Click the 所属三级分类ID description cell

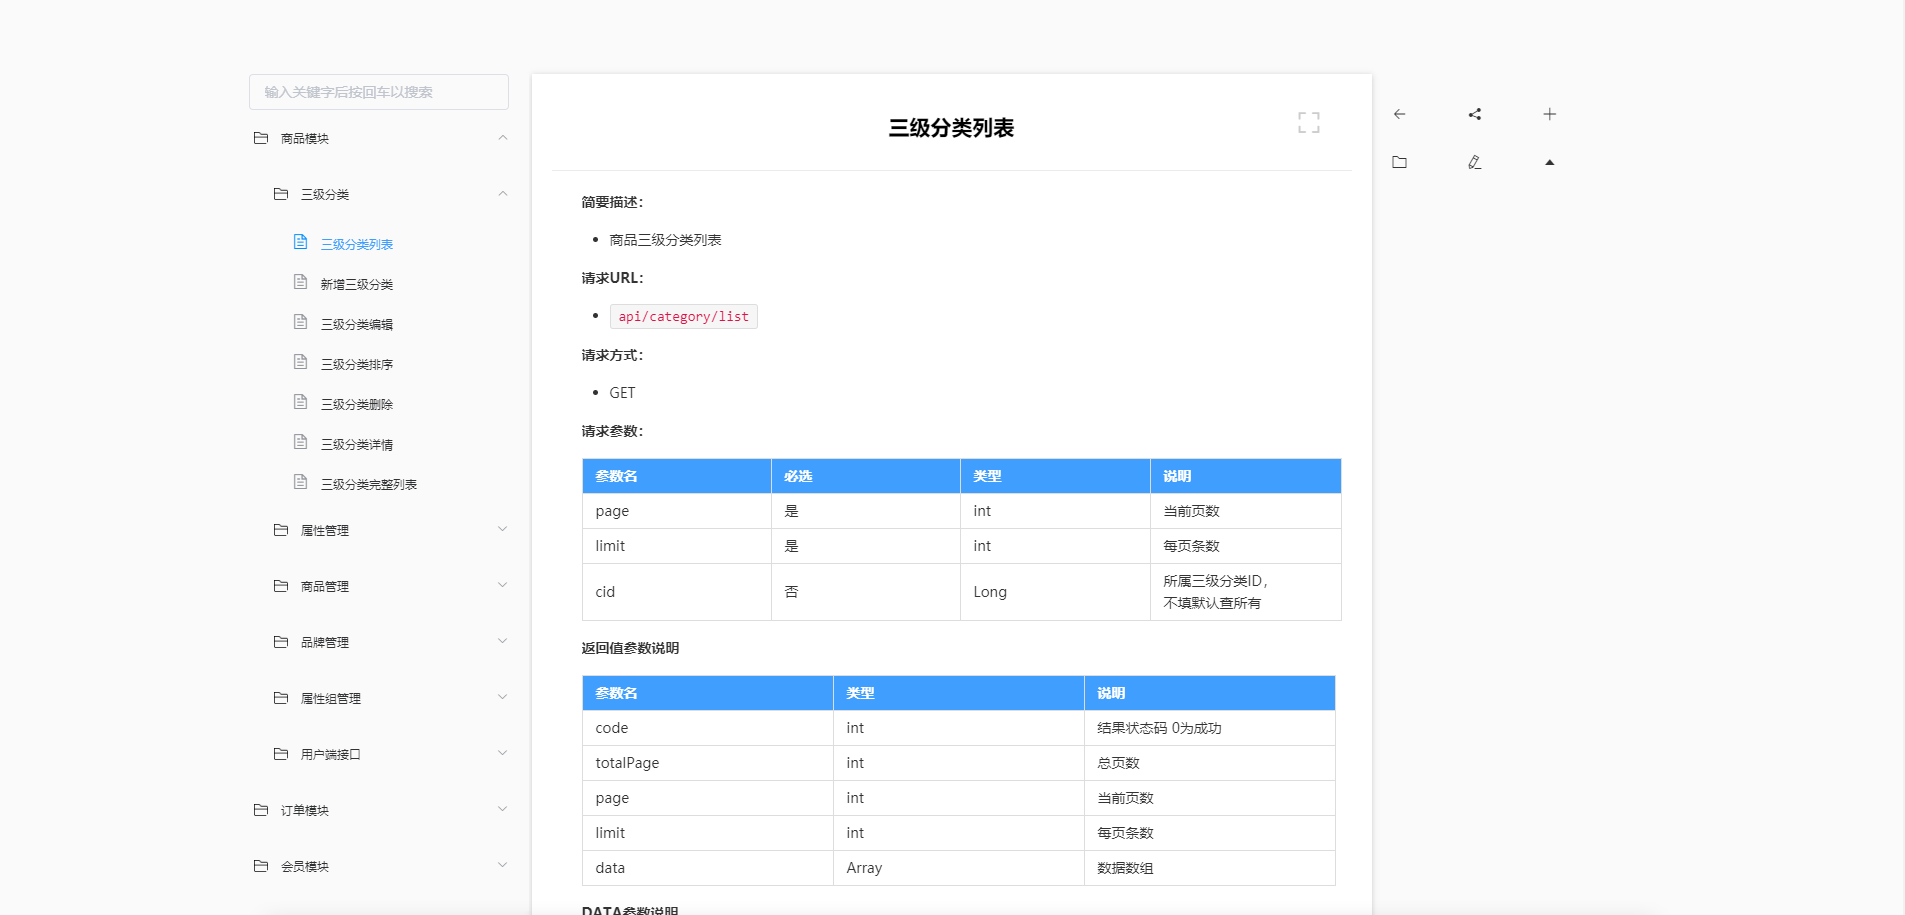click(1246, 592)
